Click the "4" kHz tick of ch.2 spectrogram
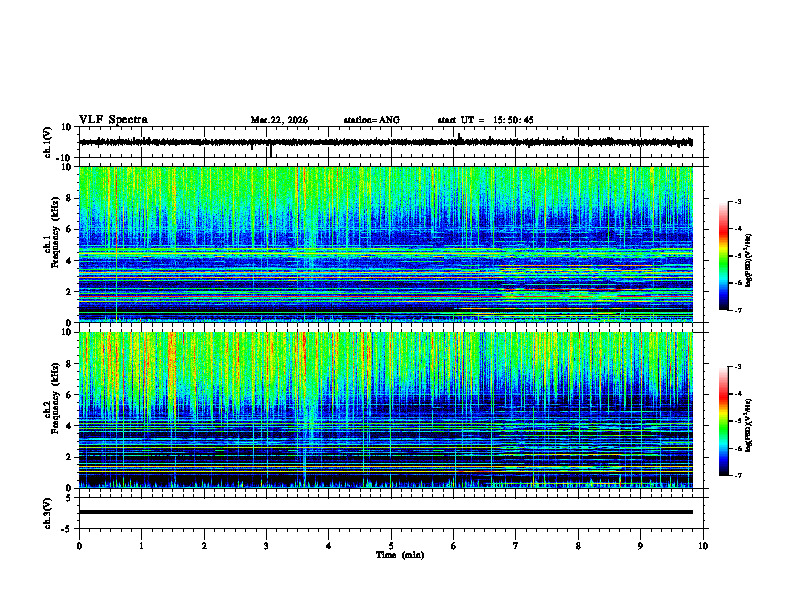 pos(69,426)
